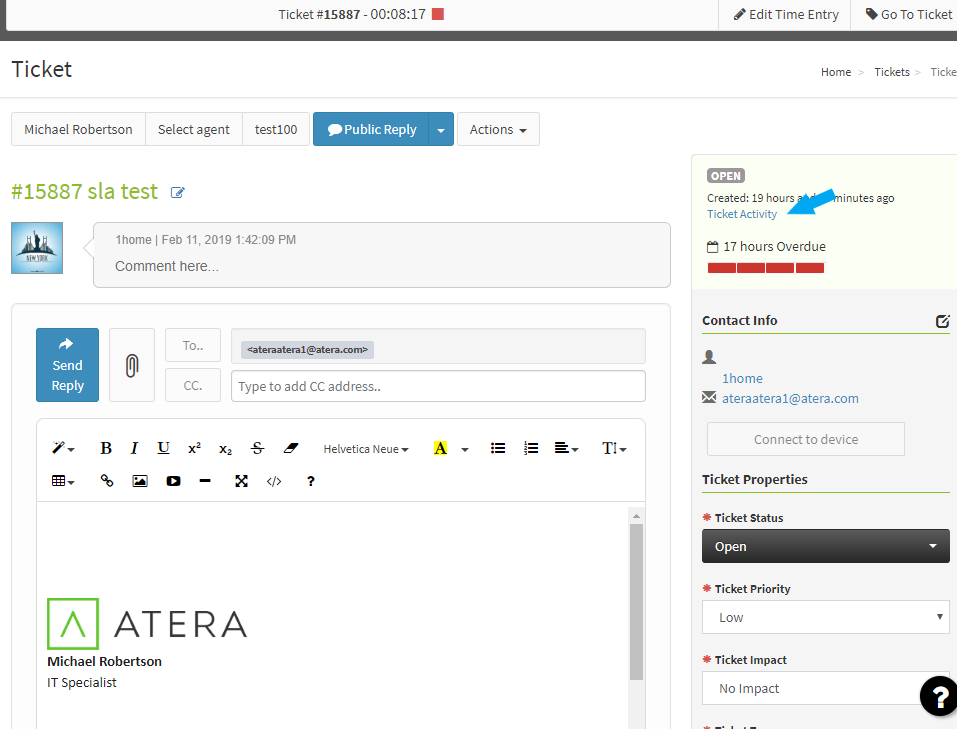The image size is (957, 729).
Task: Insert a video via the video icon
Action: 173,481
